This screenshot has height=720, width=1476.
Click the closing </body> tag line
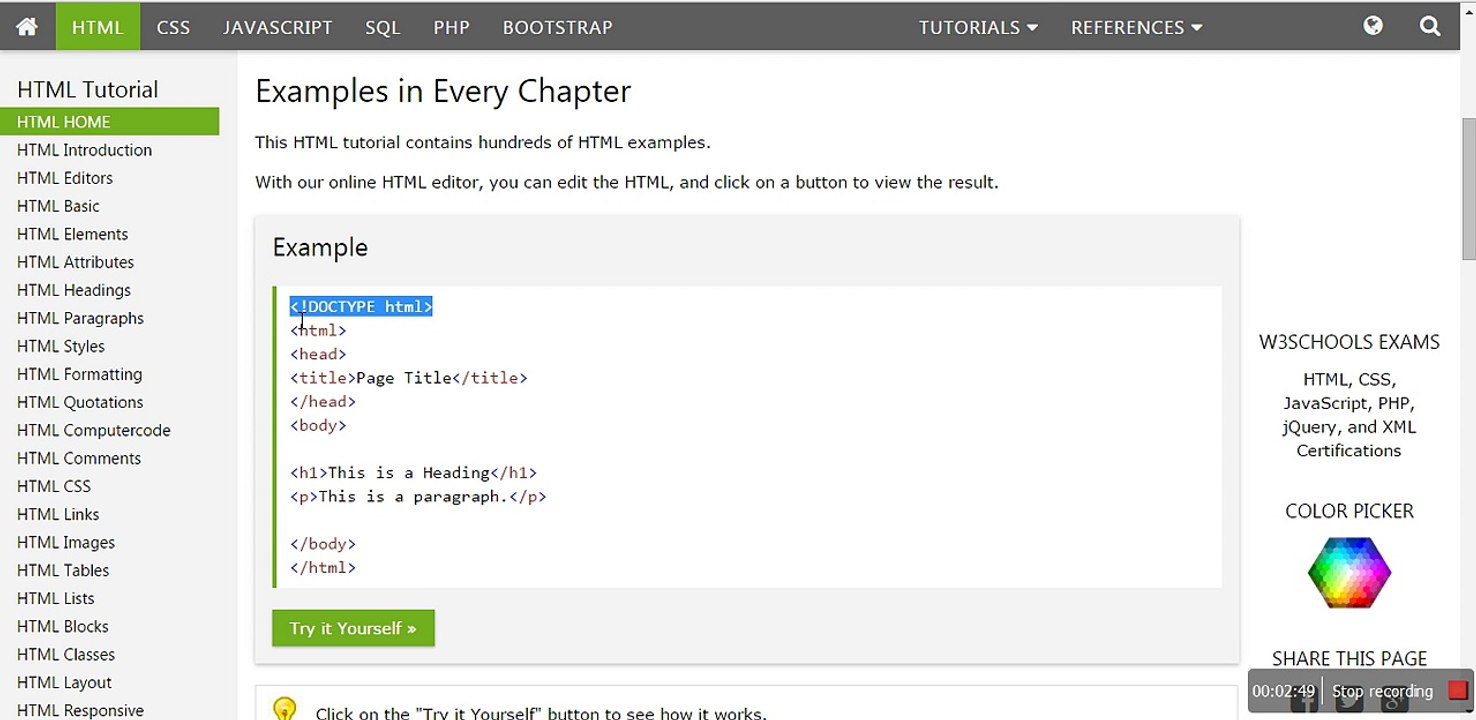click(323, 544)
